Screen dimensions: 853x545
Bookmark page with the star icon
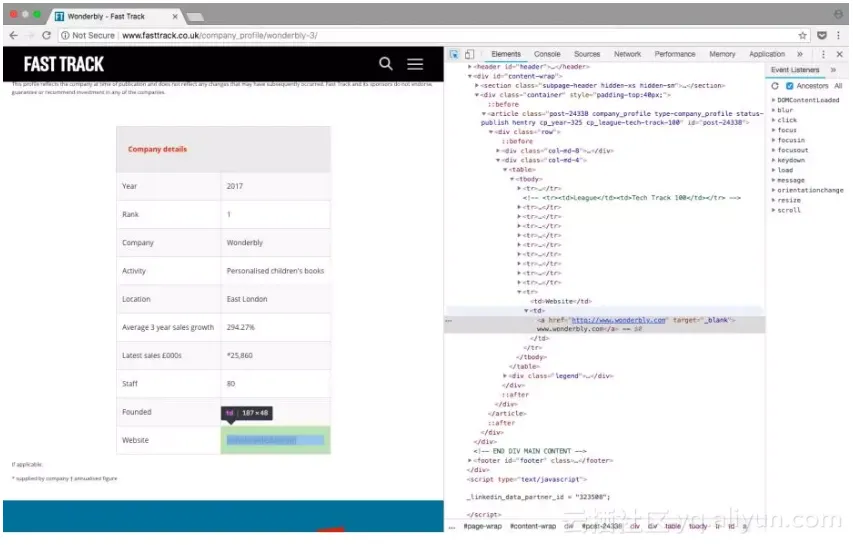point(802,35)
